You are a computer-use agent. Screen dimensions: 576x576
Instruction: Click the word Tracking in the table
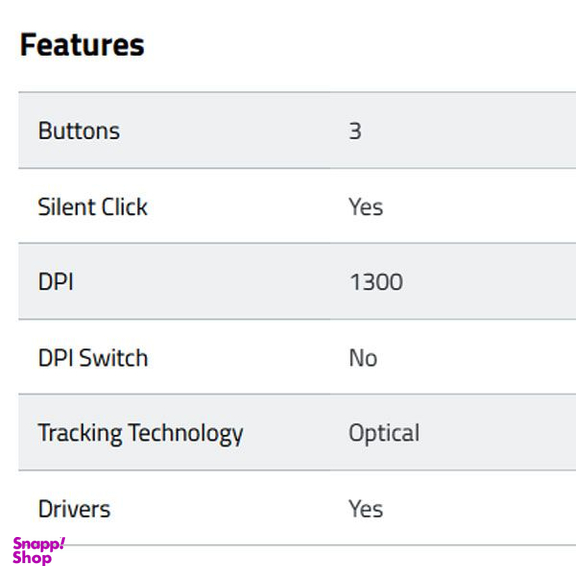click(x=80, y=434)
